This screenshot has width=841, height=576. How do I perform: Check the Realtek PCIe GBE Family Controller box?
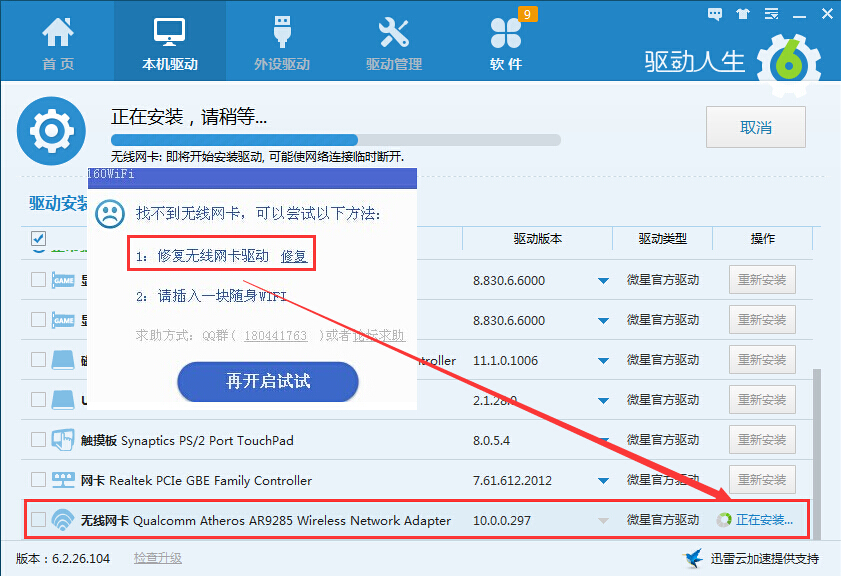38,480
